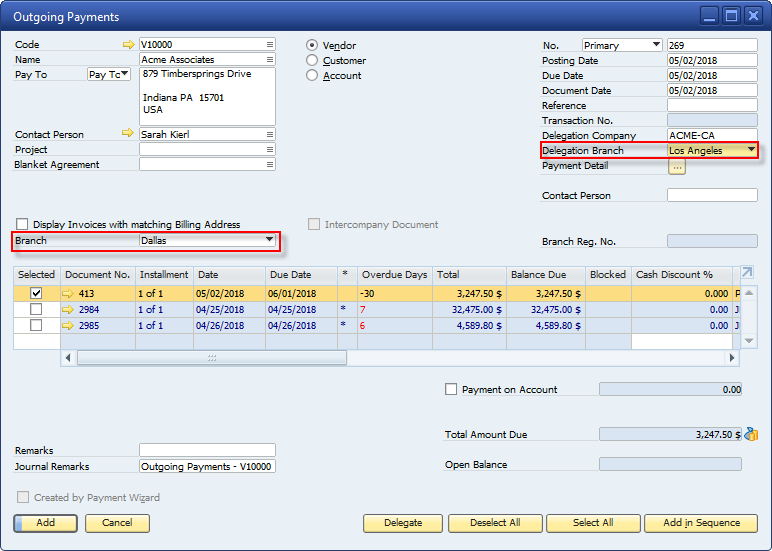772x551 pixels.
Task: Enable the Payment on Account checkbox
Action: tap(451, 390)
